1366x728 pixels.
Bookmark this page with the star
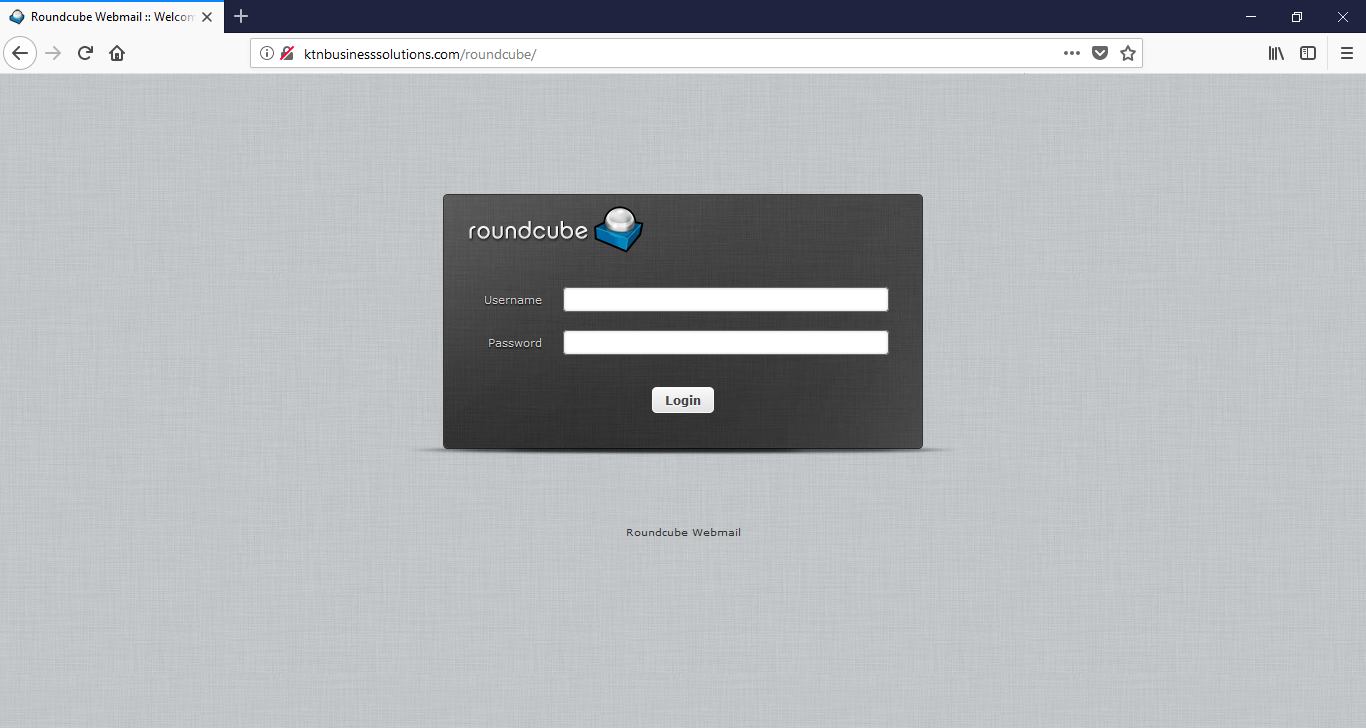click(x=1128, y=54)
